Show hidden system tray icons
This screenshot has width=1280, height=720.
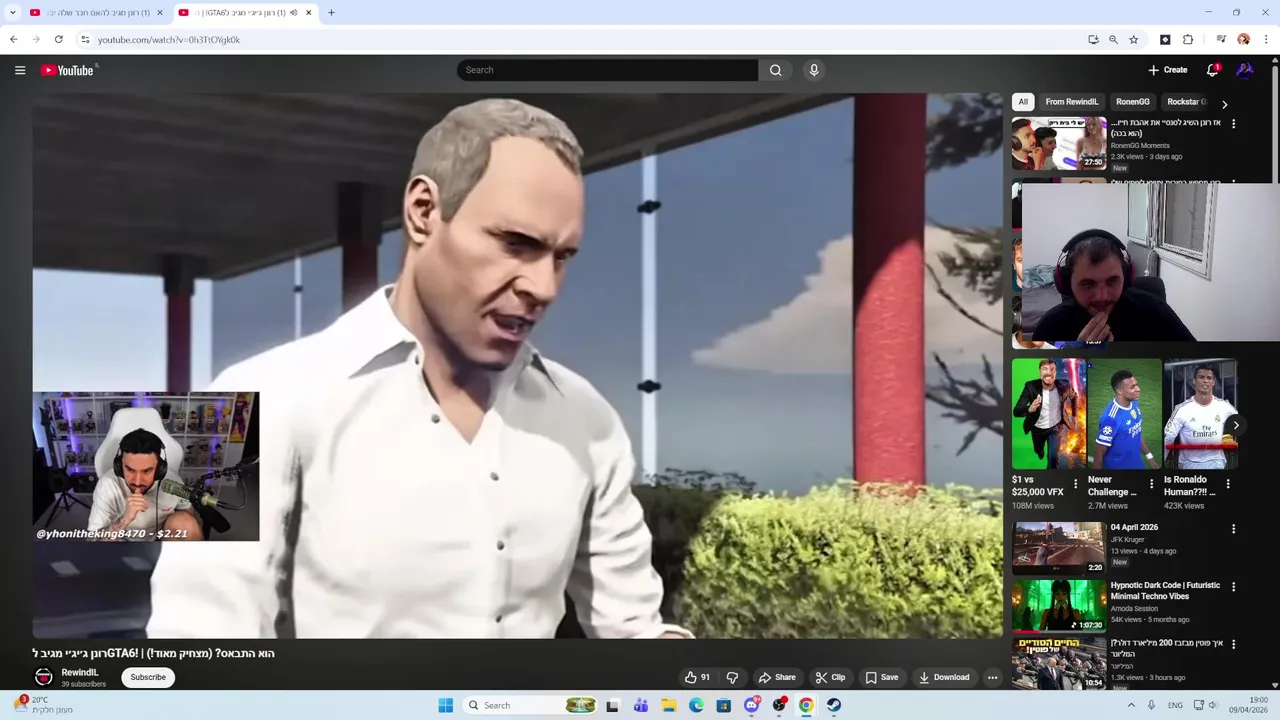point(1131,705)
